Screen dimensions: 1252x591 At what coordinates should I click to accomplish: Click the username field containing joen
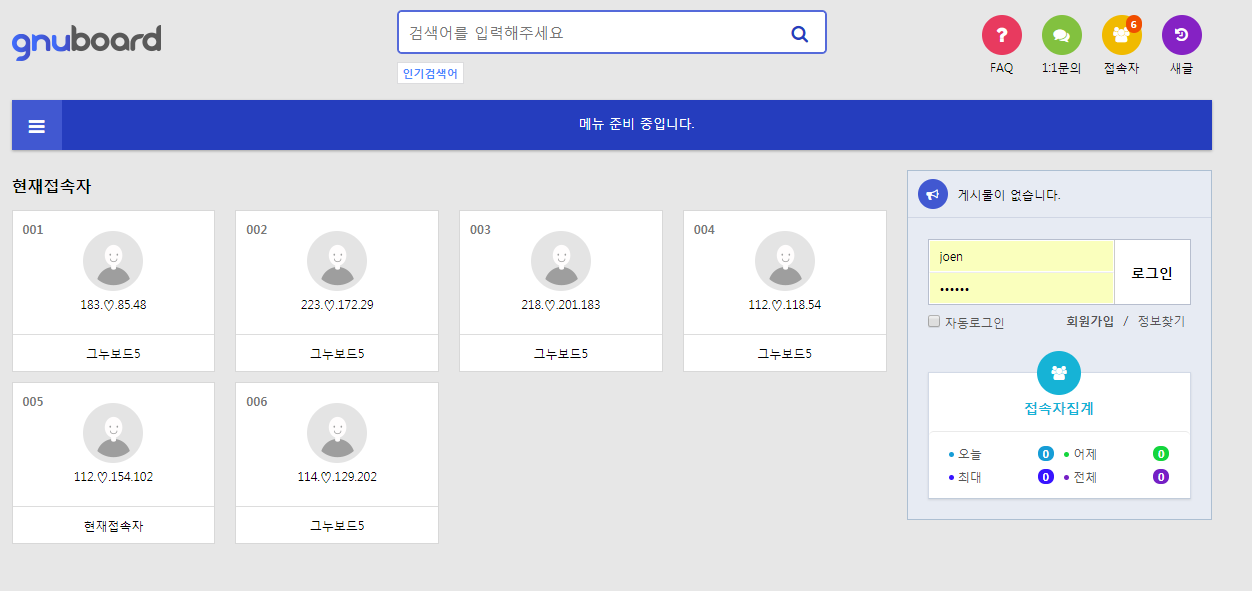tap(1020, 256)
